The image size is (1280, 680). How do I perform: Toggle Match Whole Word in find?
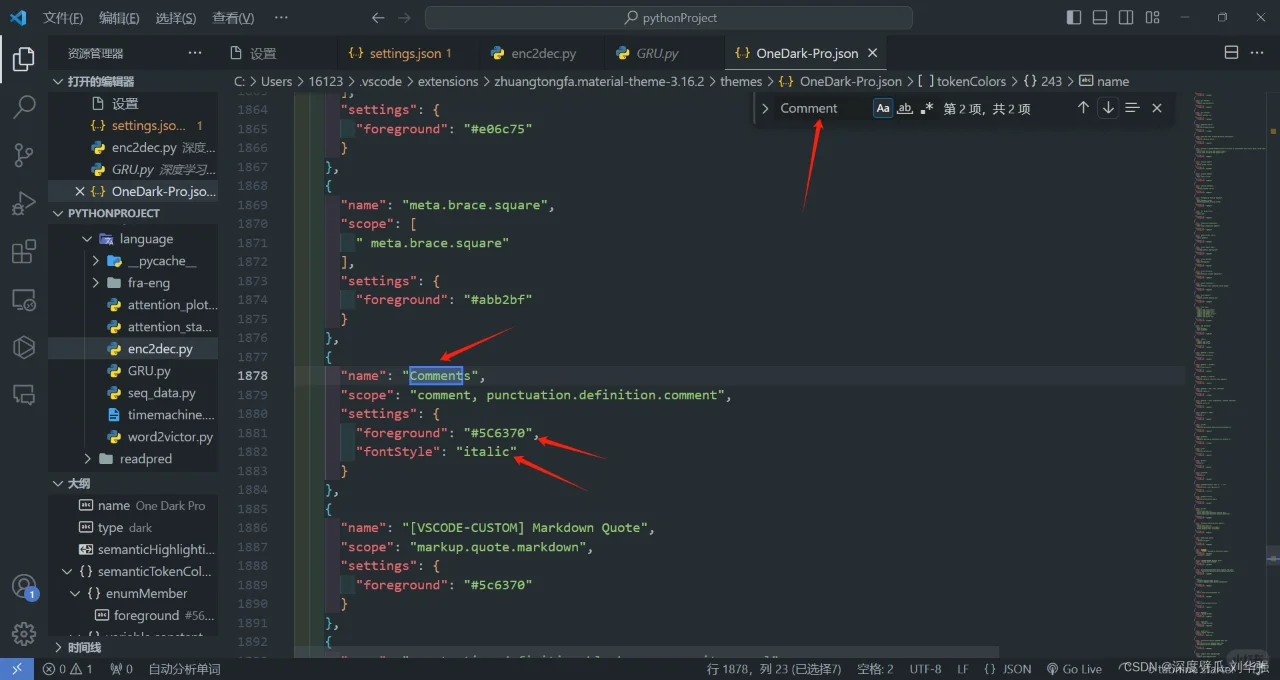(x=905, y=108)
